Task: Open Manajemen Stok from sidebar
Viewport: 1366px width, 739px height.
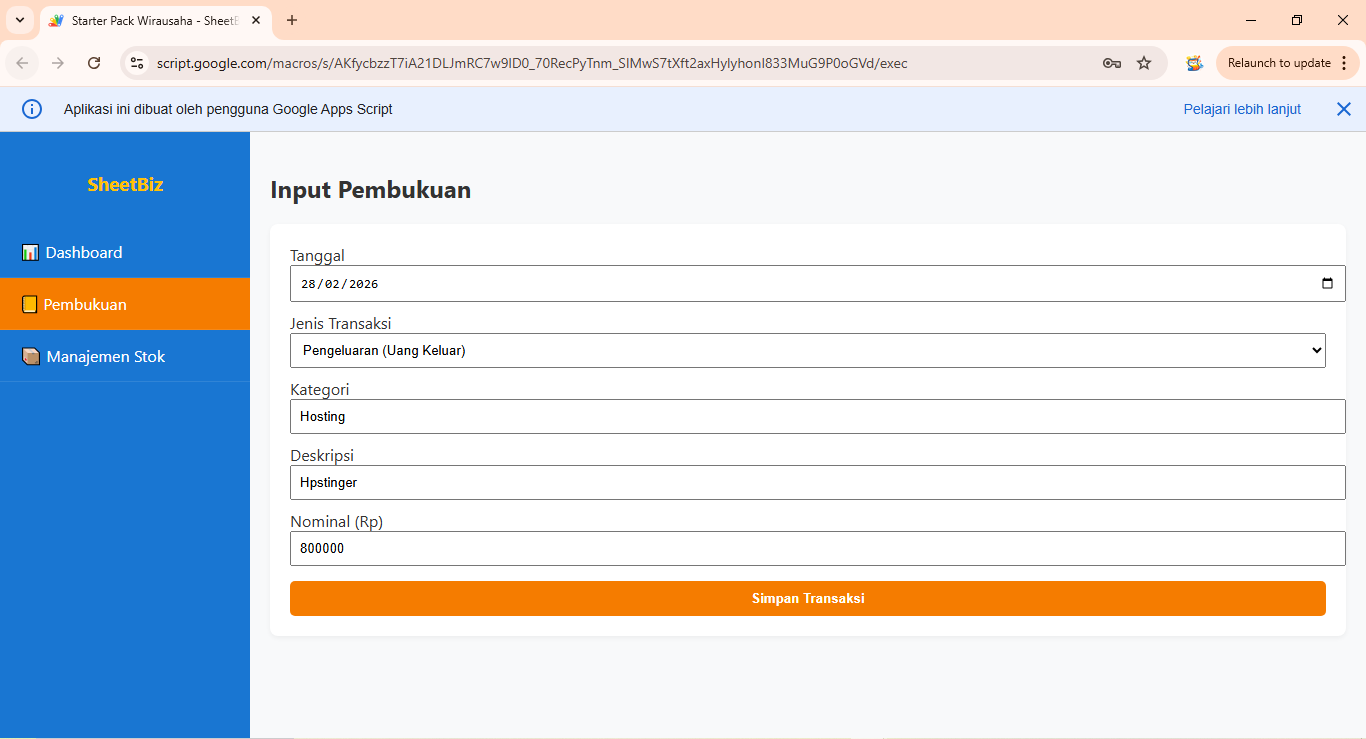Action: [x=105, y=357]
